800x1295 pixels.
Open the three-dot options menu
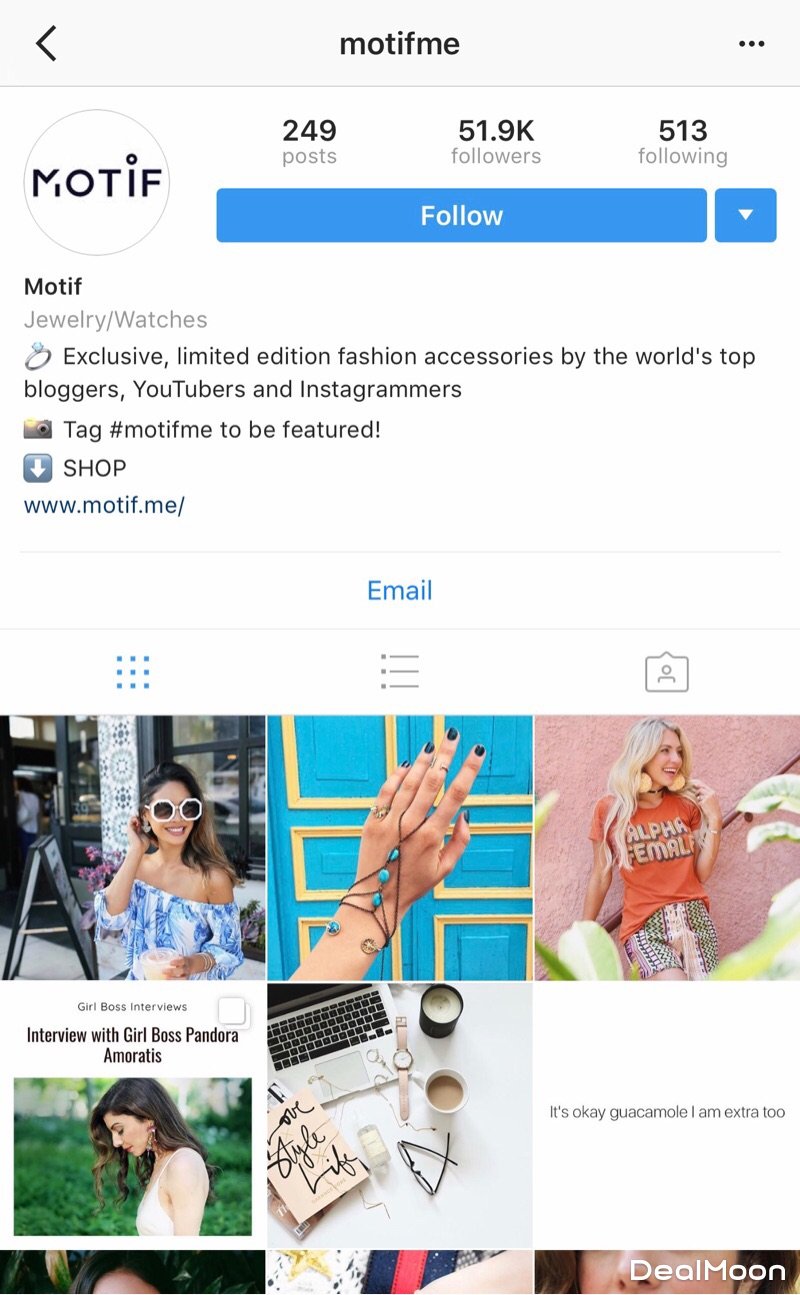(x=751, y=44)
